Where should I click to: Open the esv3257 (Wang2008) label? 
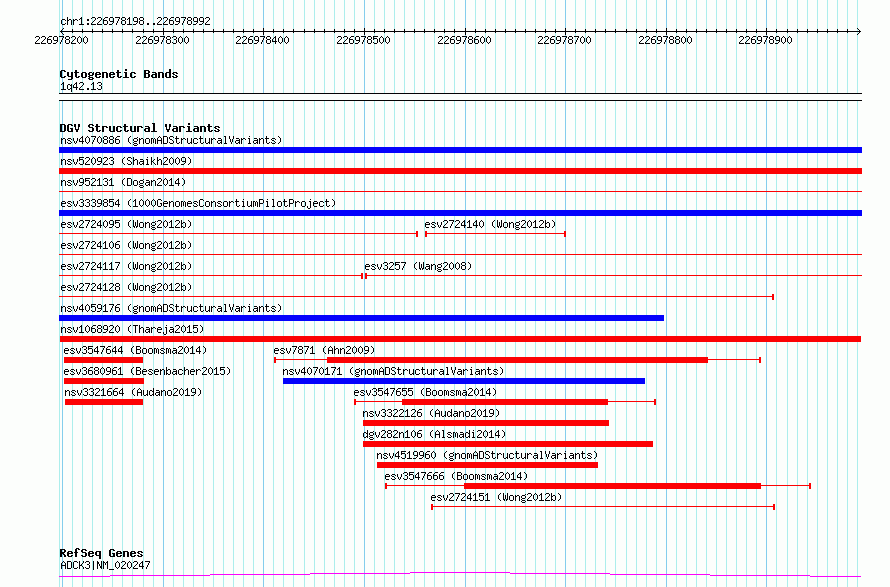coord(418,266)
